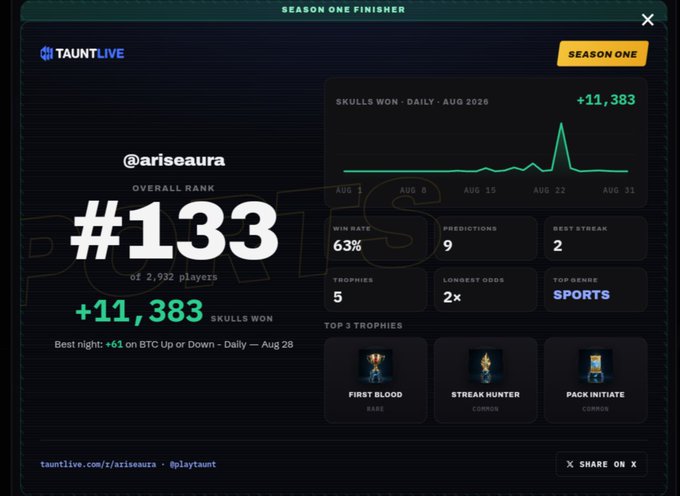Click the Best Streak 2 stat

(x=595, y=238)
